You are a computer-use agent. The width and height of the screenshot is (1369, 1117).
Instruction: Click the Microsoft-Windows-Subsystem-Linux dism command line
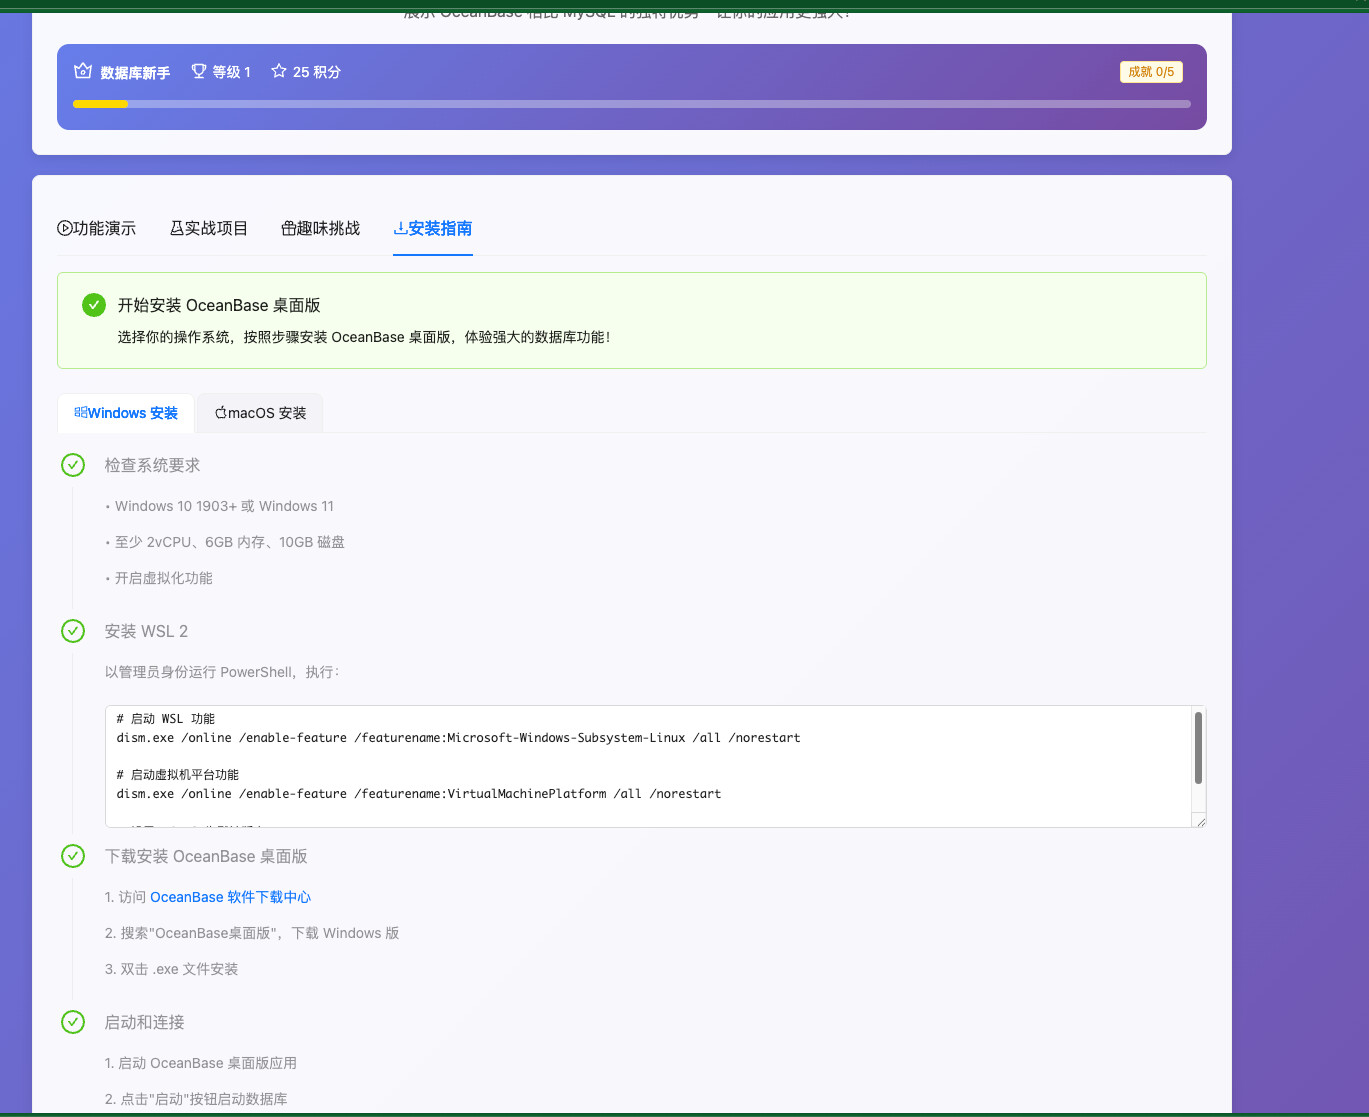[x=459, y=738]
